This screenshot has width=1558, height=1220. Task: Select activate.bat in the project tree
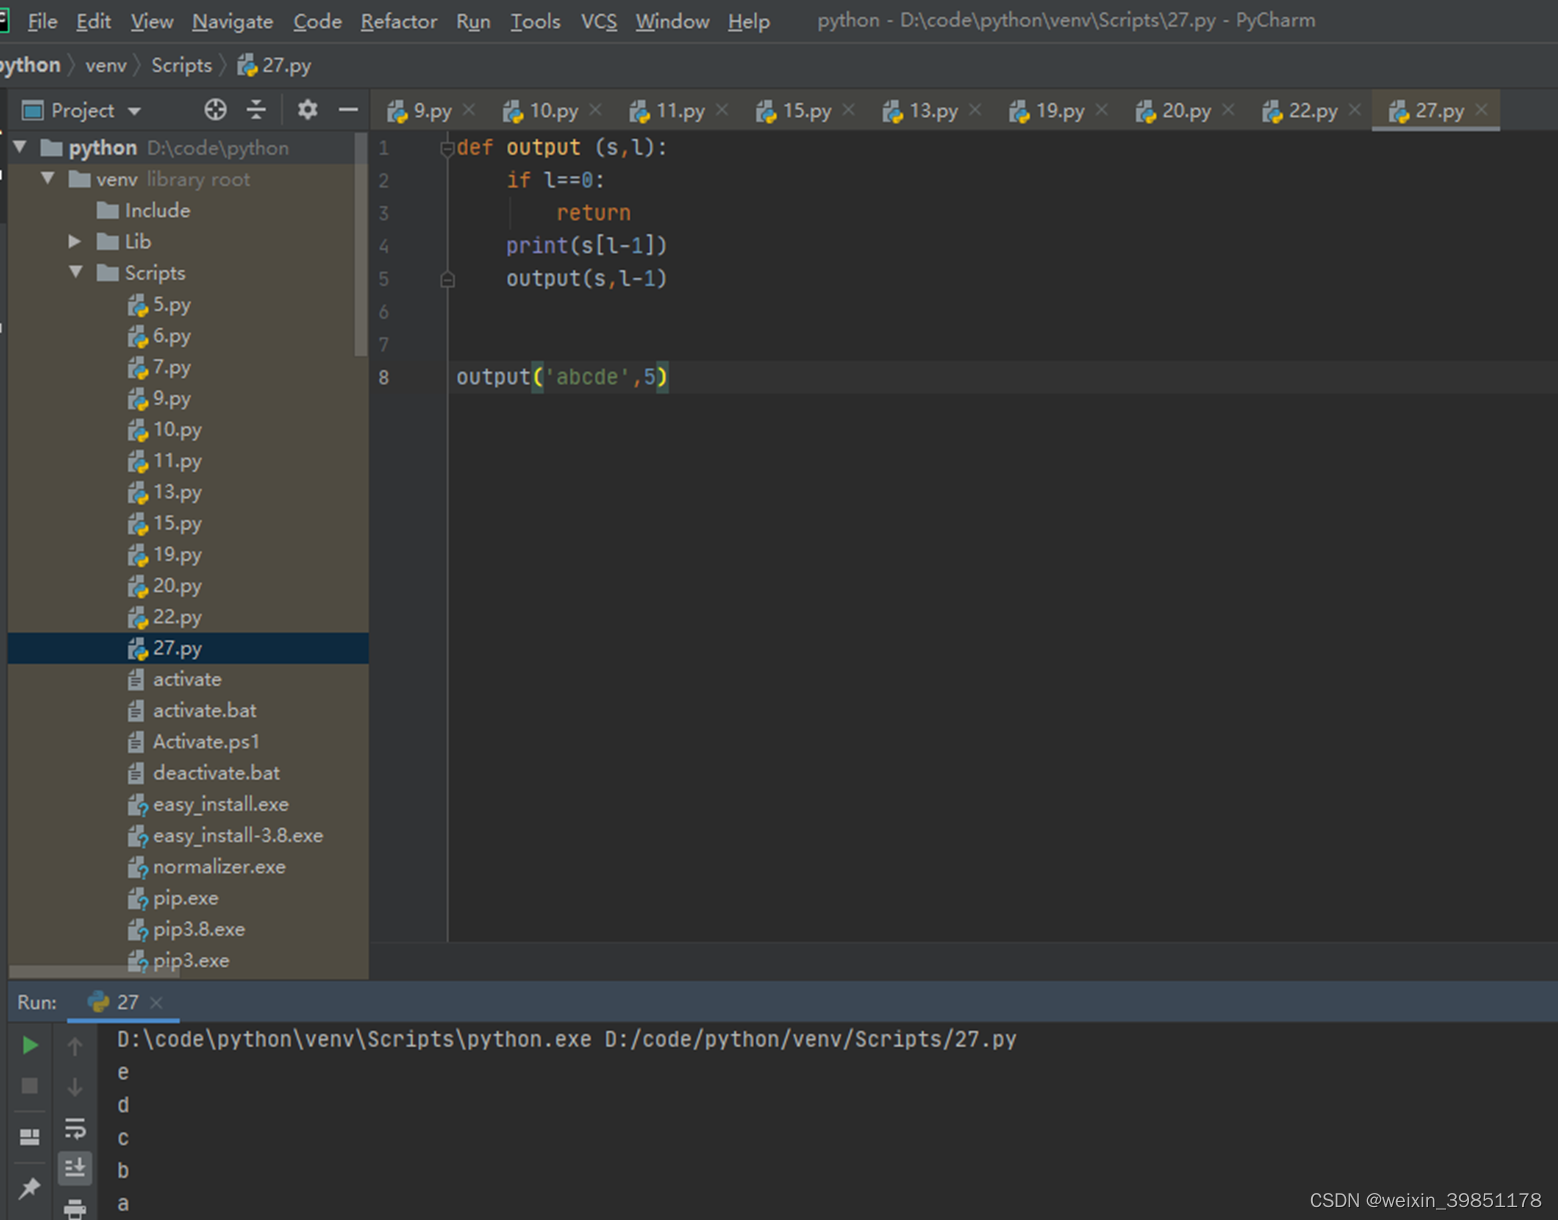click(204, 710)
